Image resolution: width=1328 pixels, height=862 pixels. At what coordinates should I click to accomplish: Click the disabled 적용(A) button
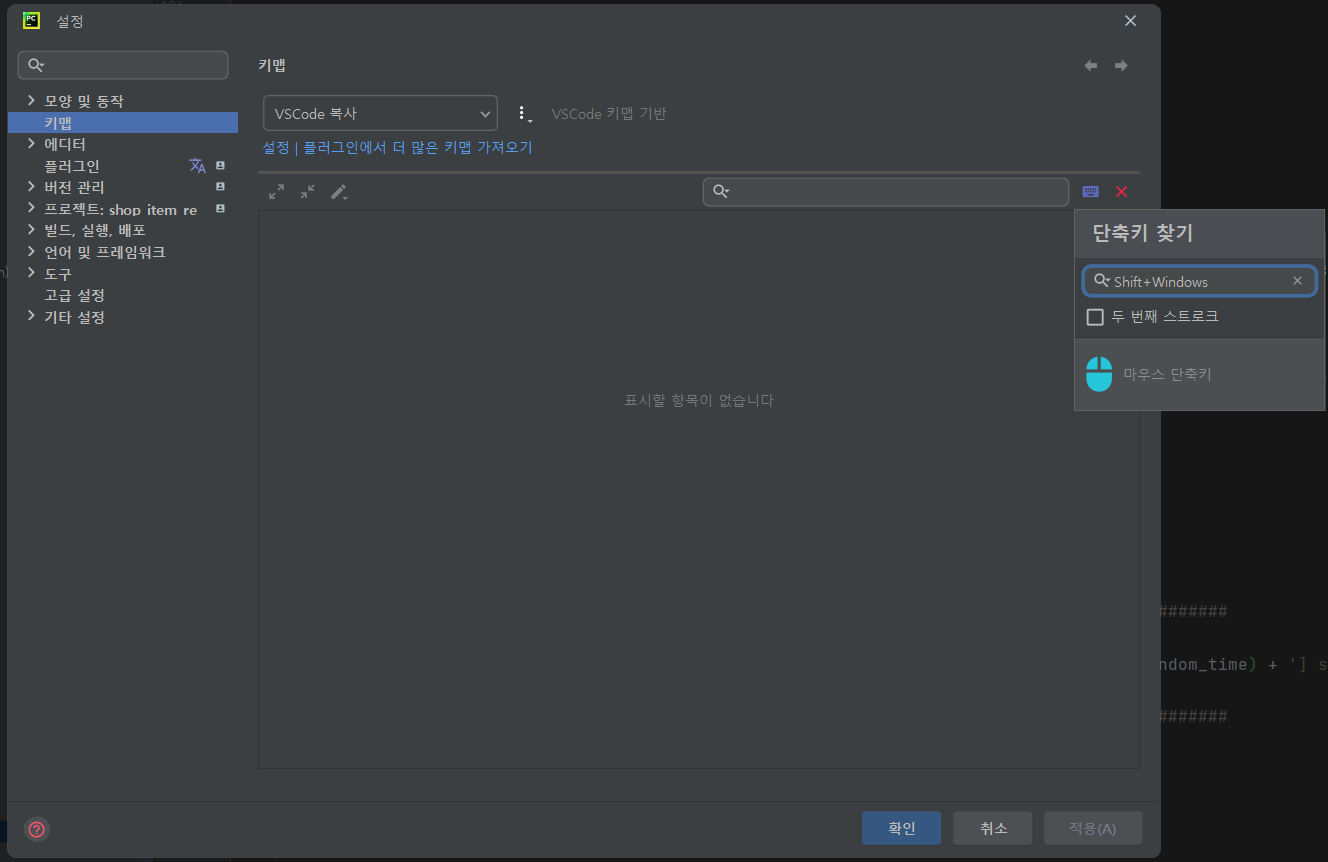[1093, 828]
